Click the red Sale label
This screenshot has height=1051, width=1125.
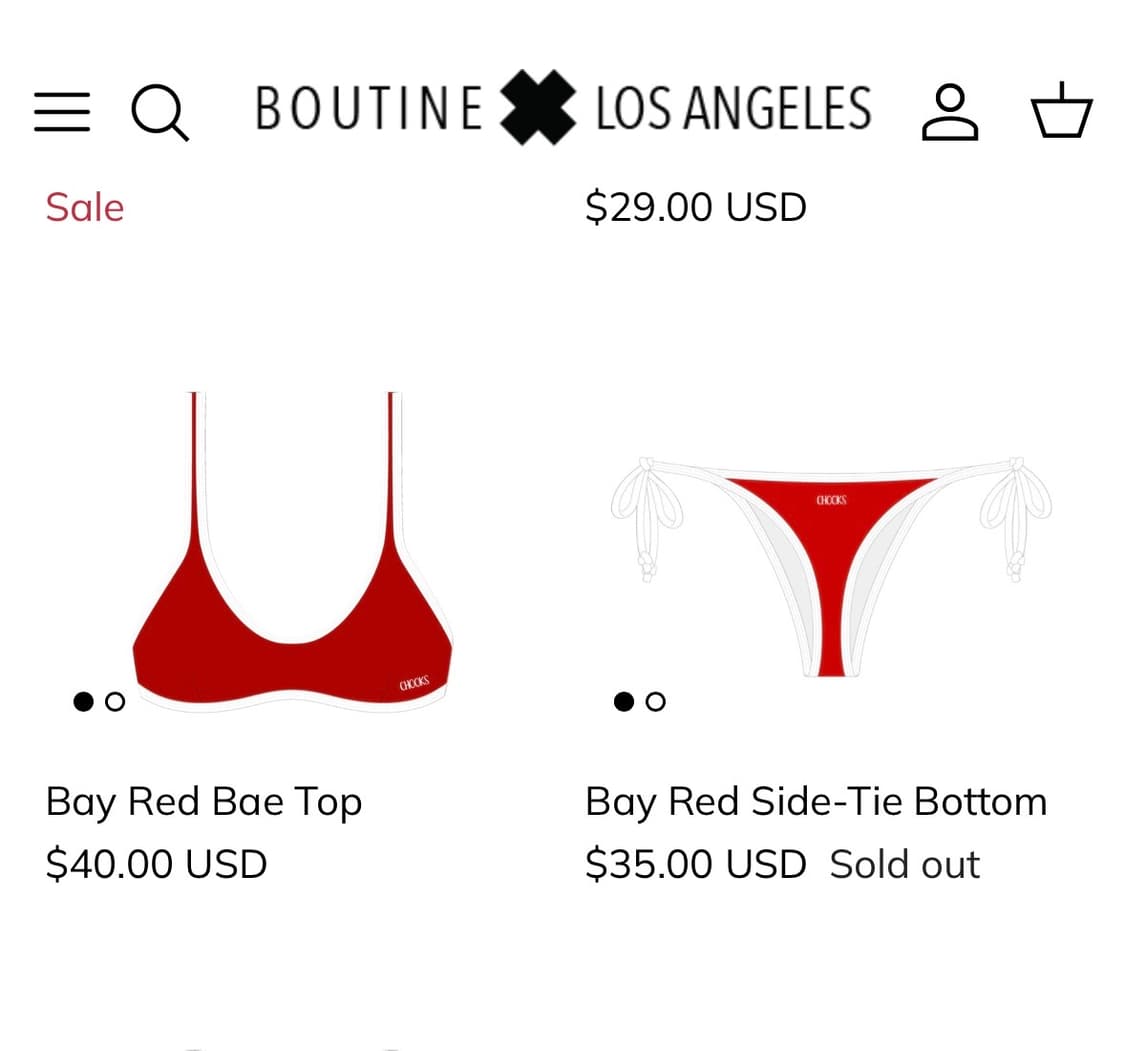coord(85,208)
